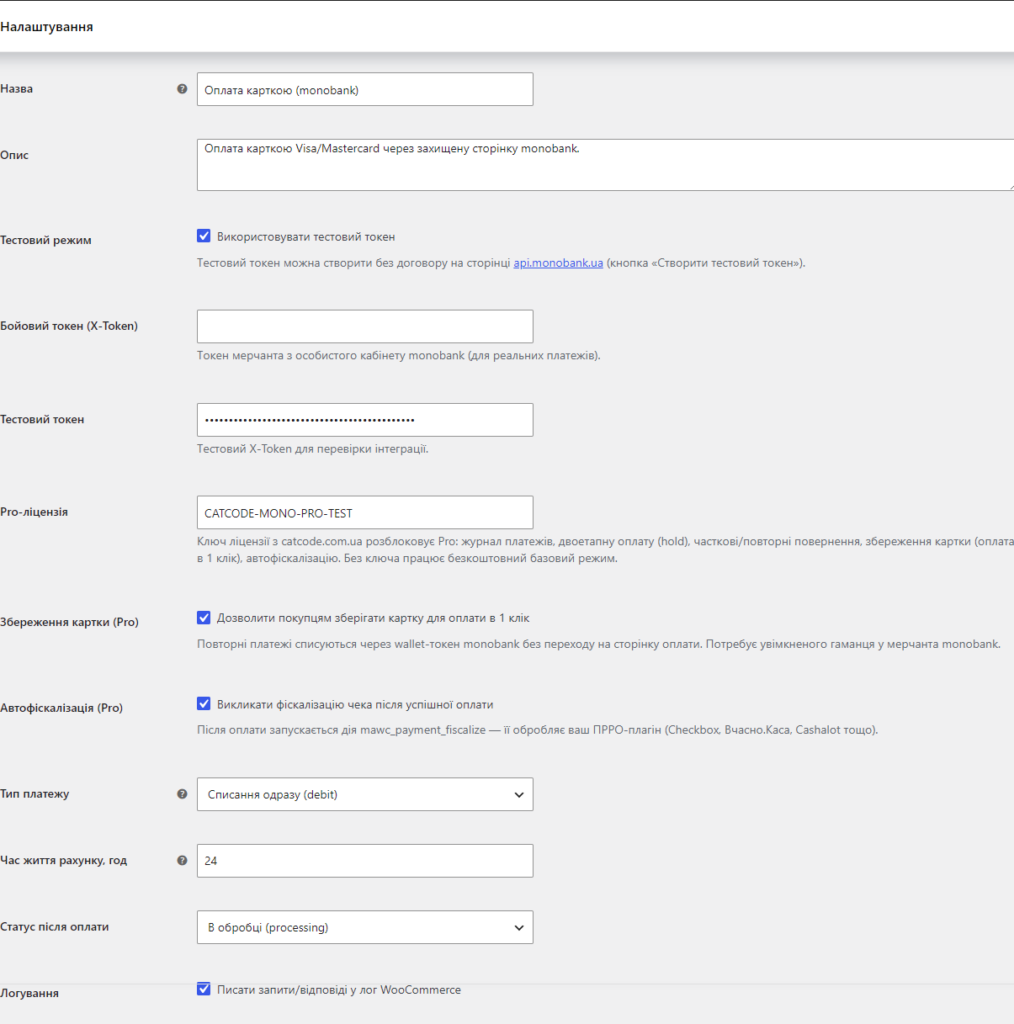Click the Автофіскалізація (Pro) label
Viewport: 1014px width, 1024px height.
pos(61,707)
